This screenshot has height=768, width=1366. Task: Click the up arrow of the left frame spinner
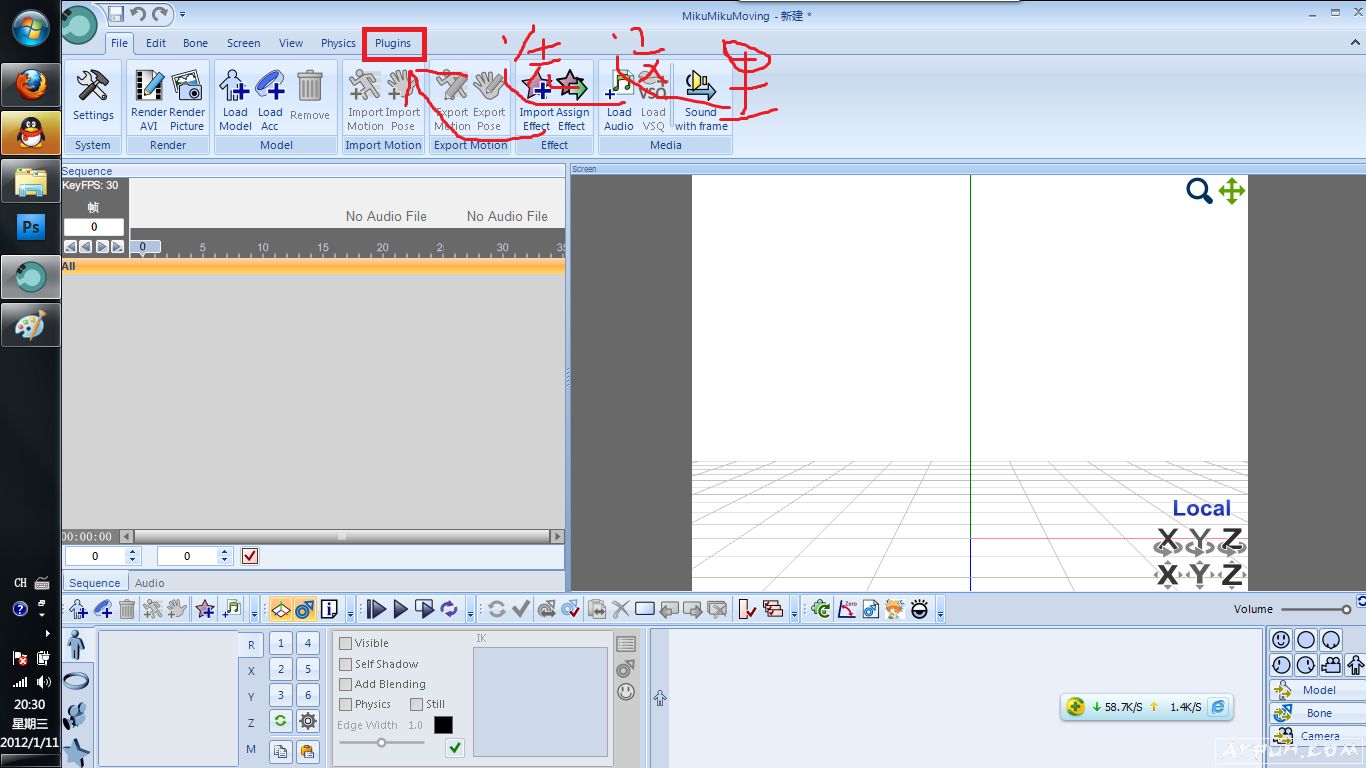click(133, 552)
